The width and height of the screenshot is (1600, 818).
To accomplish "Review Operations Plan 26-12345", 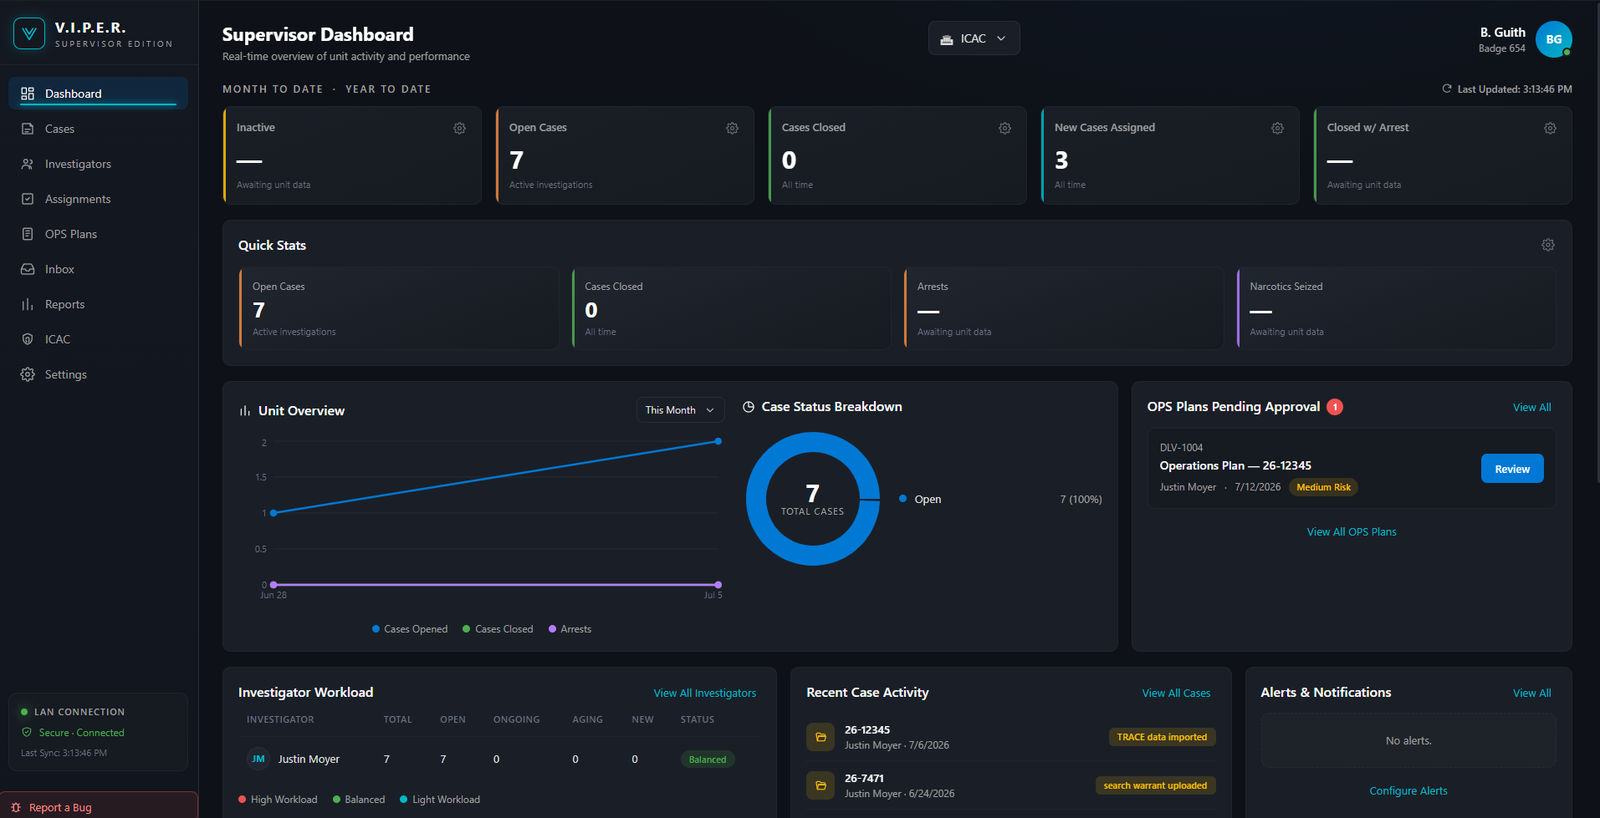I will pos(1512,469).
